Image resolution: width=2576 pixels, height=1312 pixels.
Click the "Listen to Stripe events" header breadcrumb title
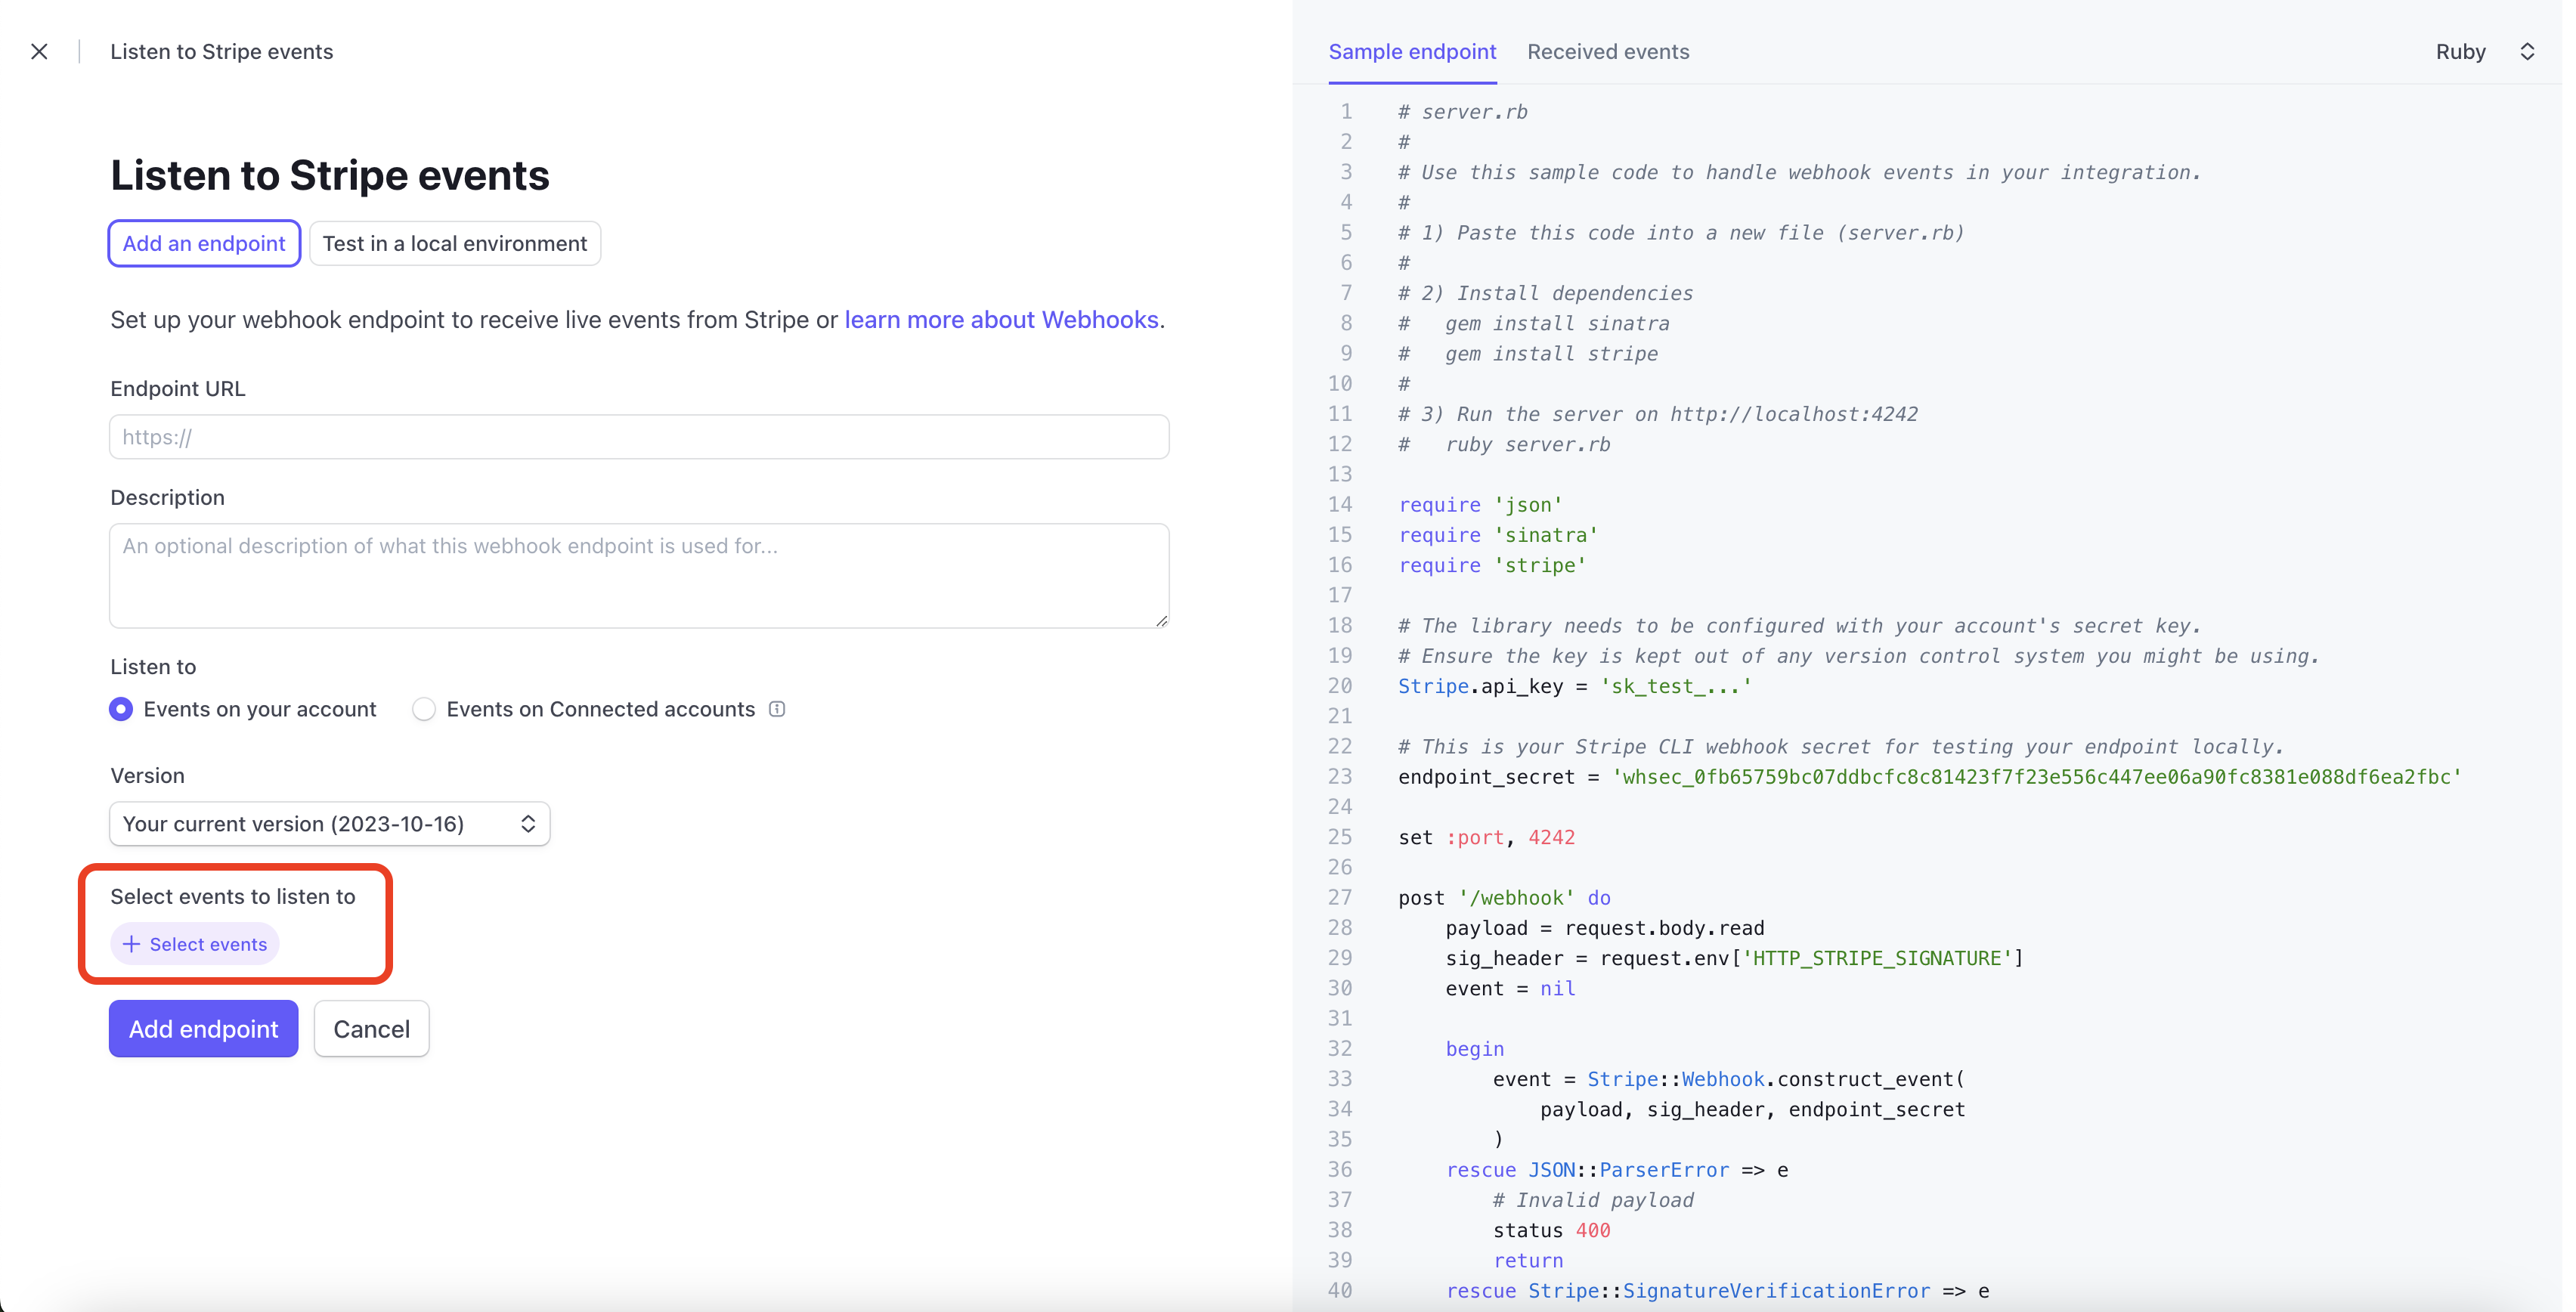pyautogui.click(x=222, y=51)
